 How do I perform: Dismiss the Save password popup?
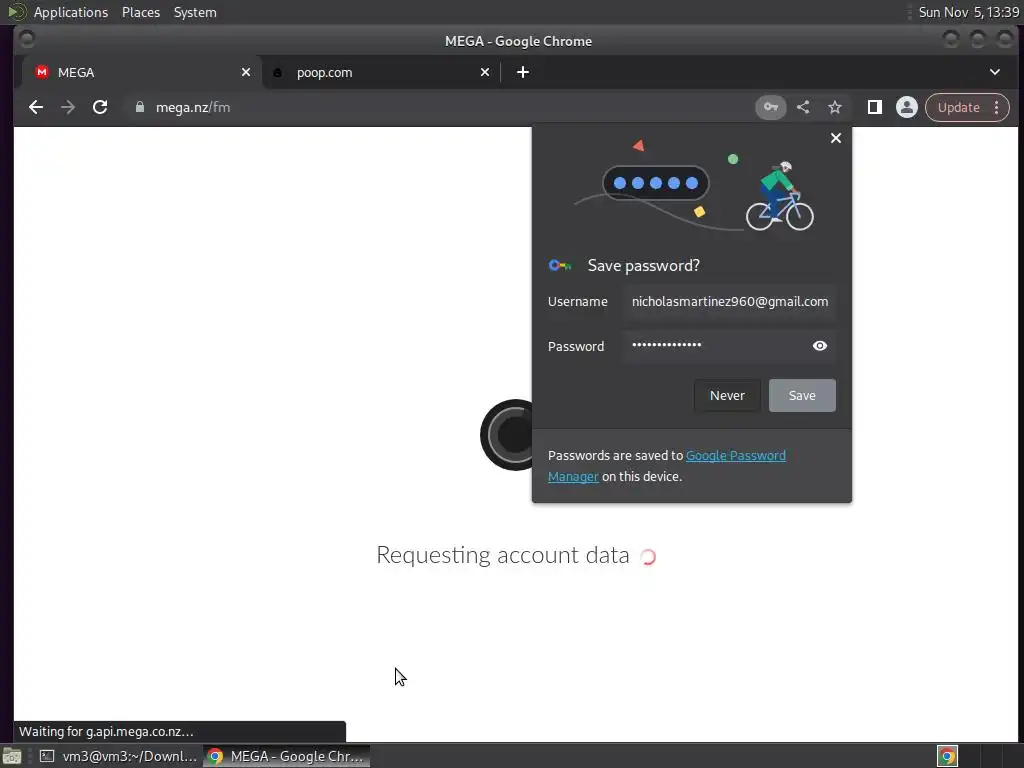click(x=835, y=138)
